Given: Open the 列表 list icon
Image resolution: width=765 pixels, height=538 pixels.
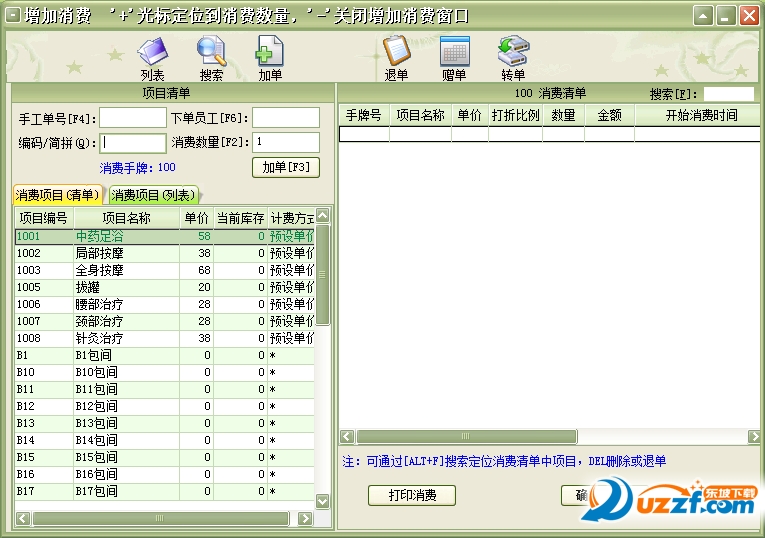Looking at the screenshot, I should pyautogui.click(x=153, y=58).
